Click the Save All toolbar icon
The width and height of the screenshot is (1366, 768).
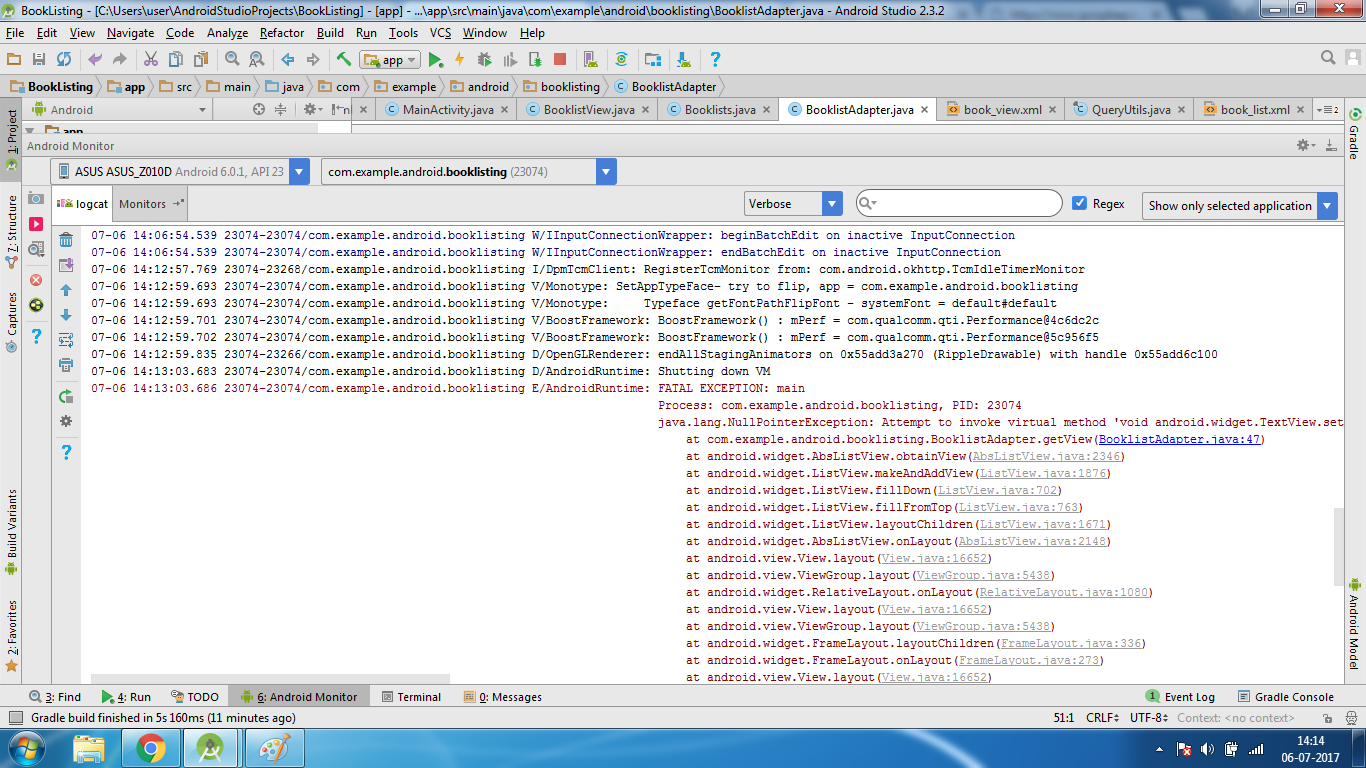(x=39, y=60)
